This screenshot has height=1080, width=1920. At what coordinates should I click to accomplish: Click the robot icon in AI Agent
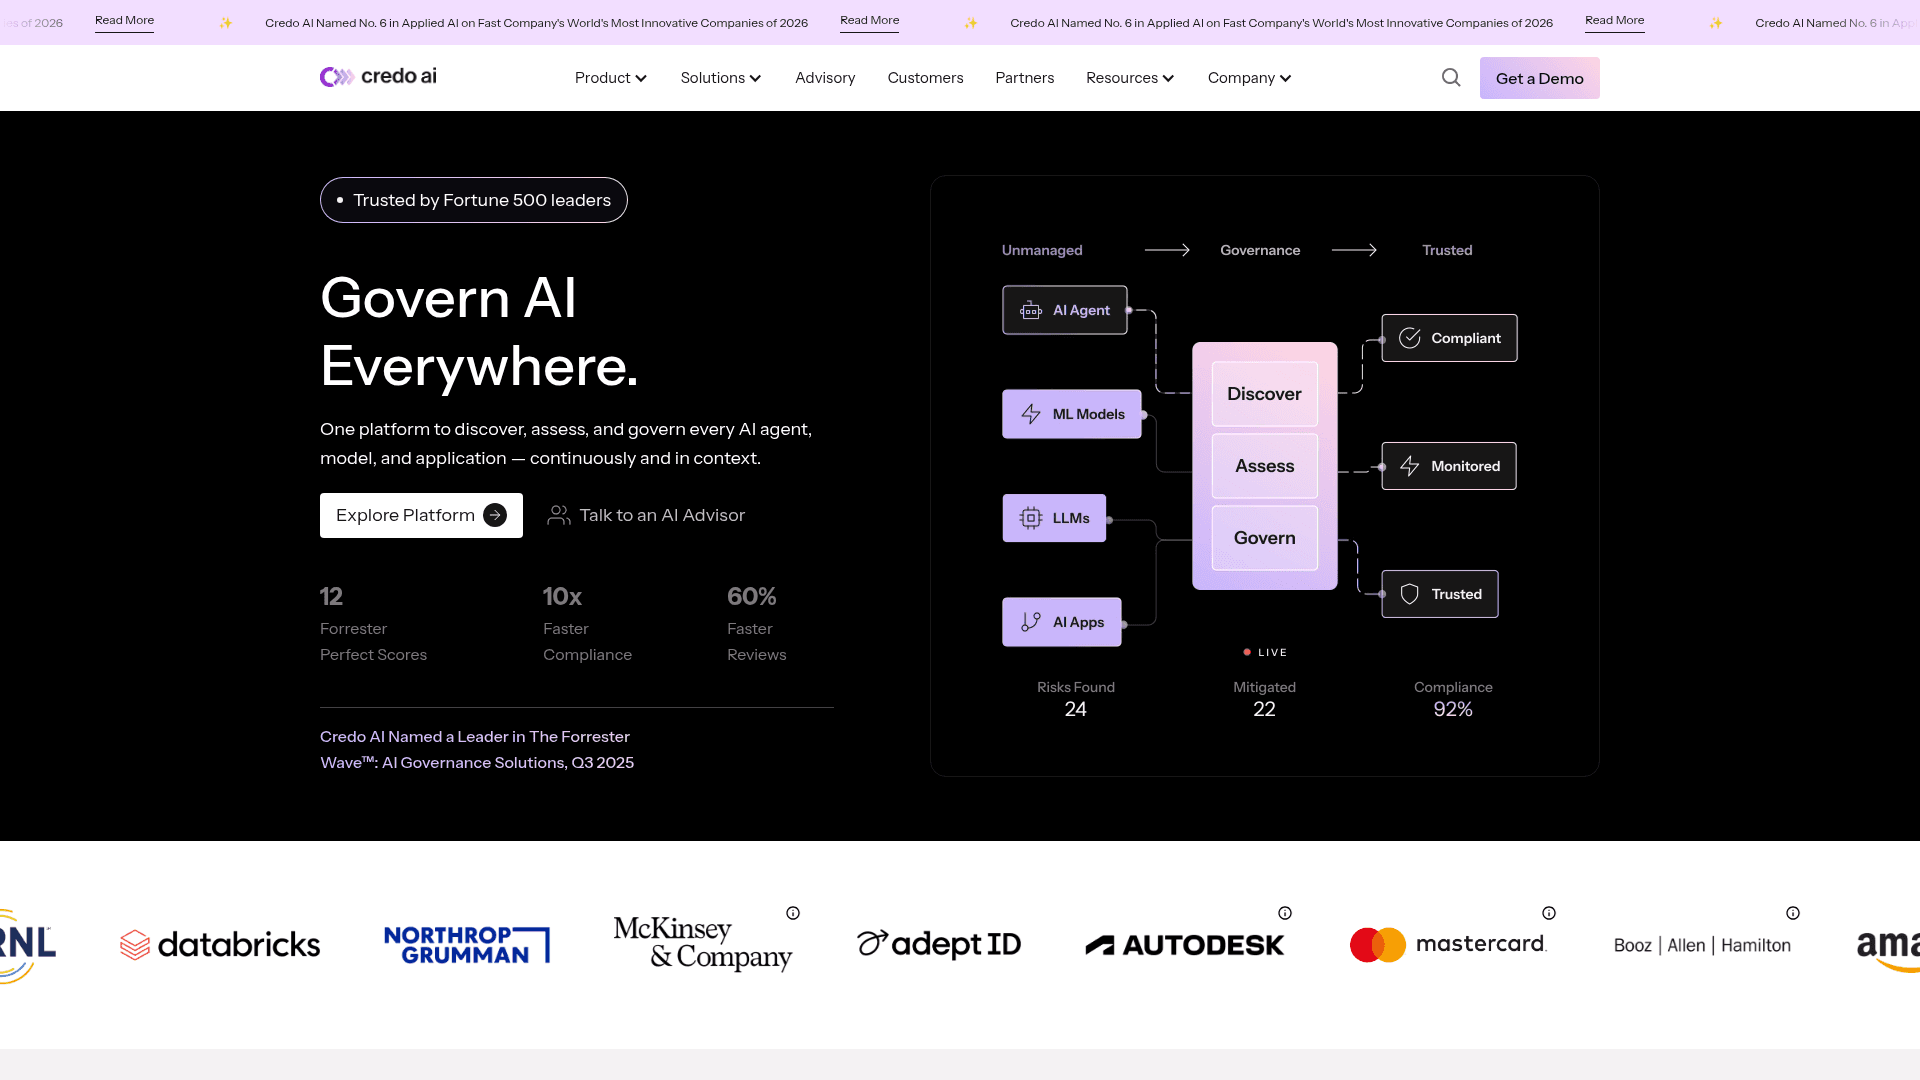click(x=1031, y=311)
